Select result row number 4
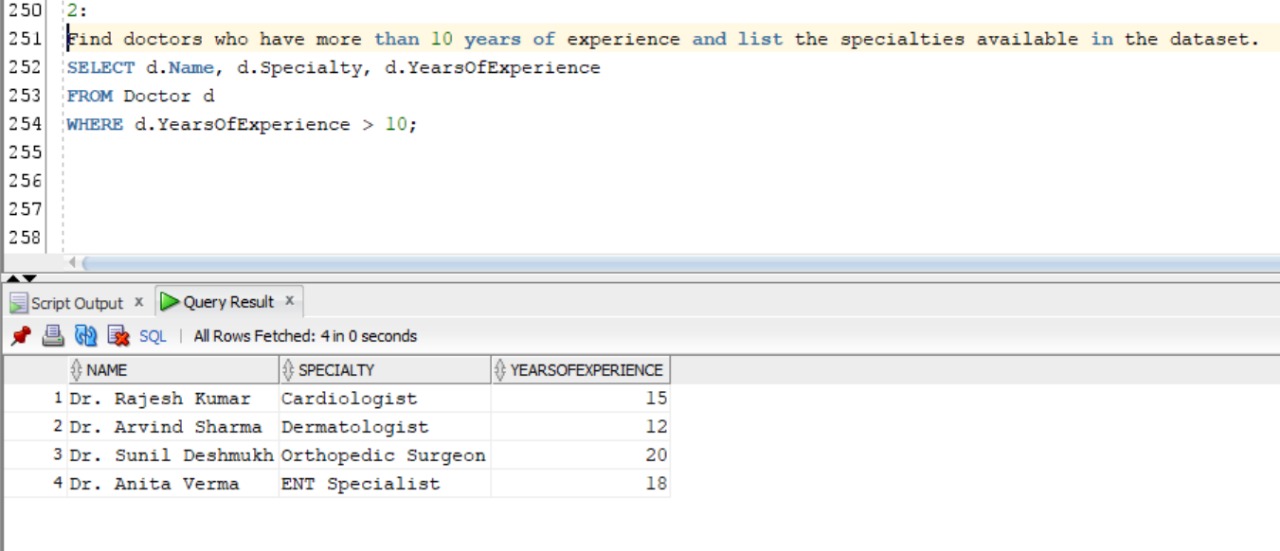 point(58,483)
